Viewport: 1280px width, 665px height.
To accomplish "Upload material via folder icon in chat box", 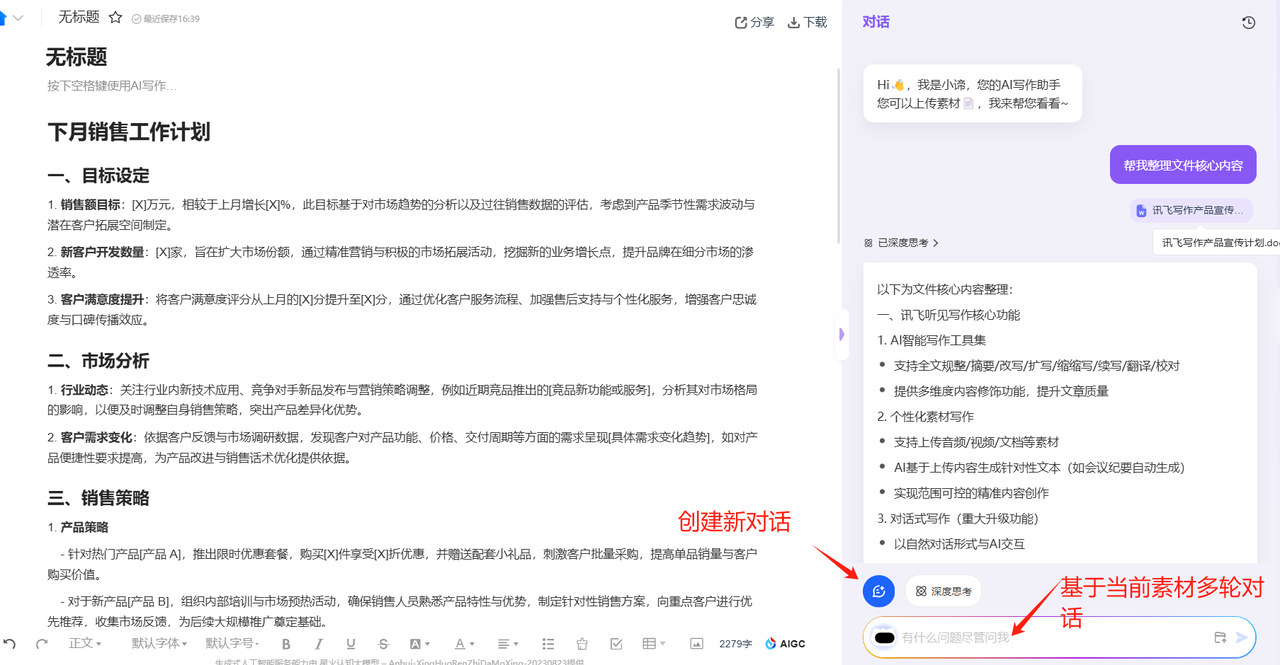I will (x=1220, y=637).
